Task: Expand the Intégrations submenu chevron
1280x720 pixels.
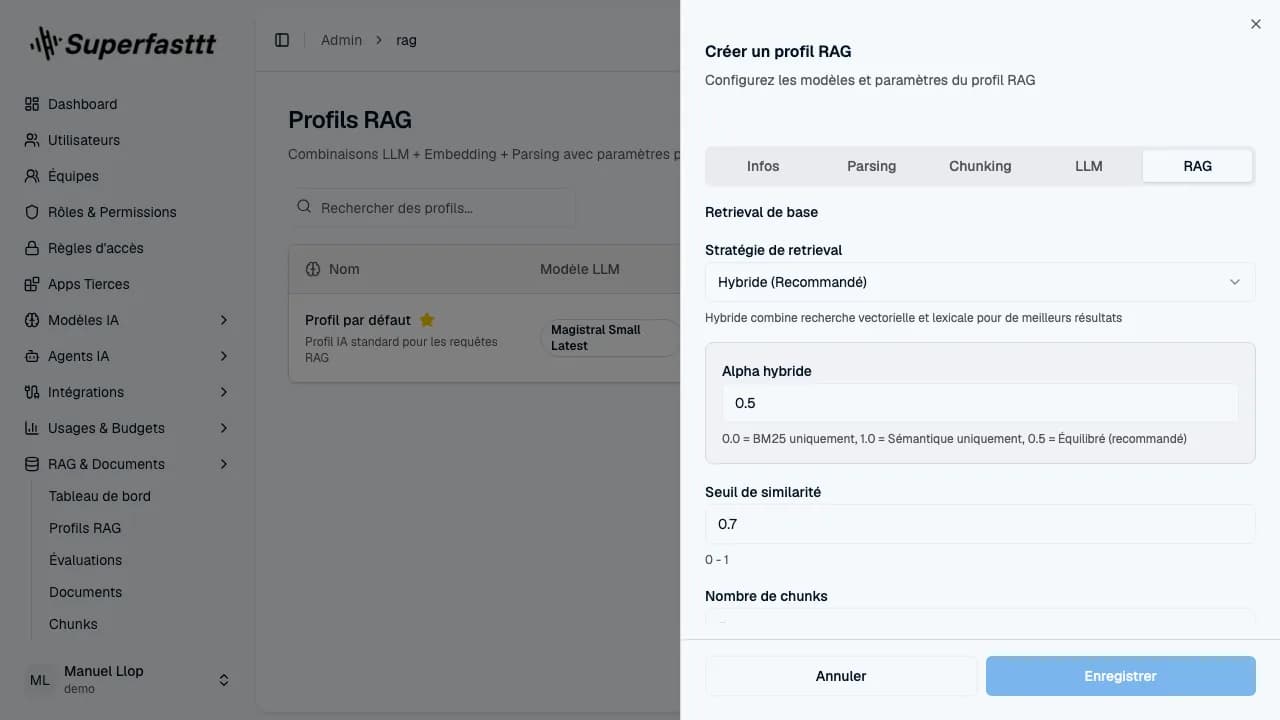Action: pos(224,392)
